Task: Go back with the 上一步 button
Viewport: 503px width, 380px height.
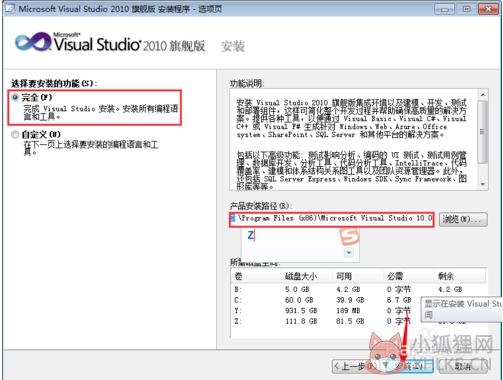Action: (x=353, y=366)
